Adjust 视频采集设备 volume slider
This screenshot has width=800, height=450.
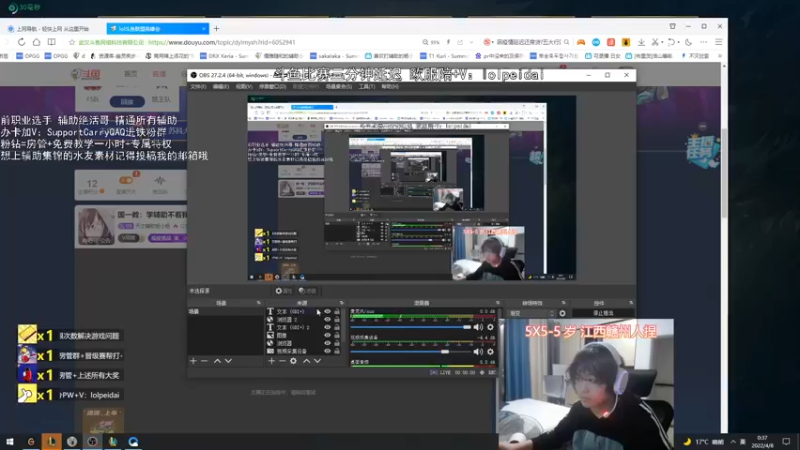tap(411, 352)
